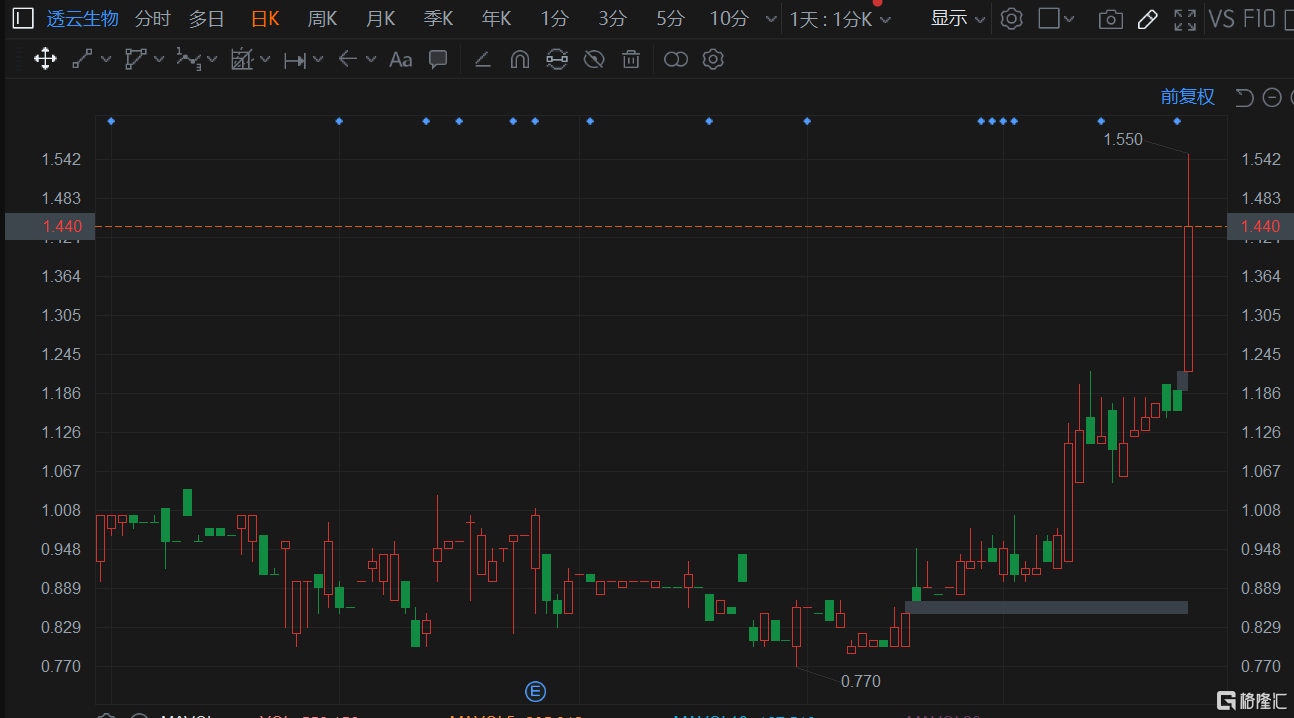This screenshot has width=1294, height=718.
Task: Select the 日K daily candlestick tab
Action: coord(265,18)
